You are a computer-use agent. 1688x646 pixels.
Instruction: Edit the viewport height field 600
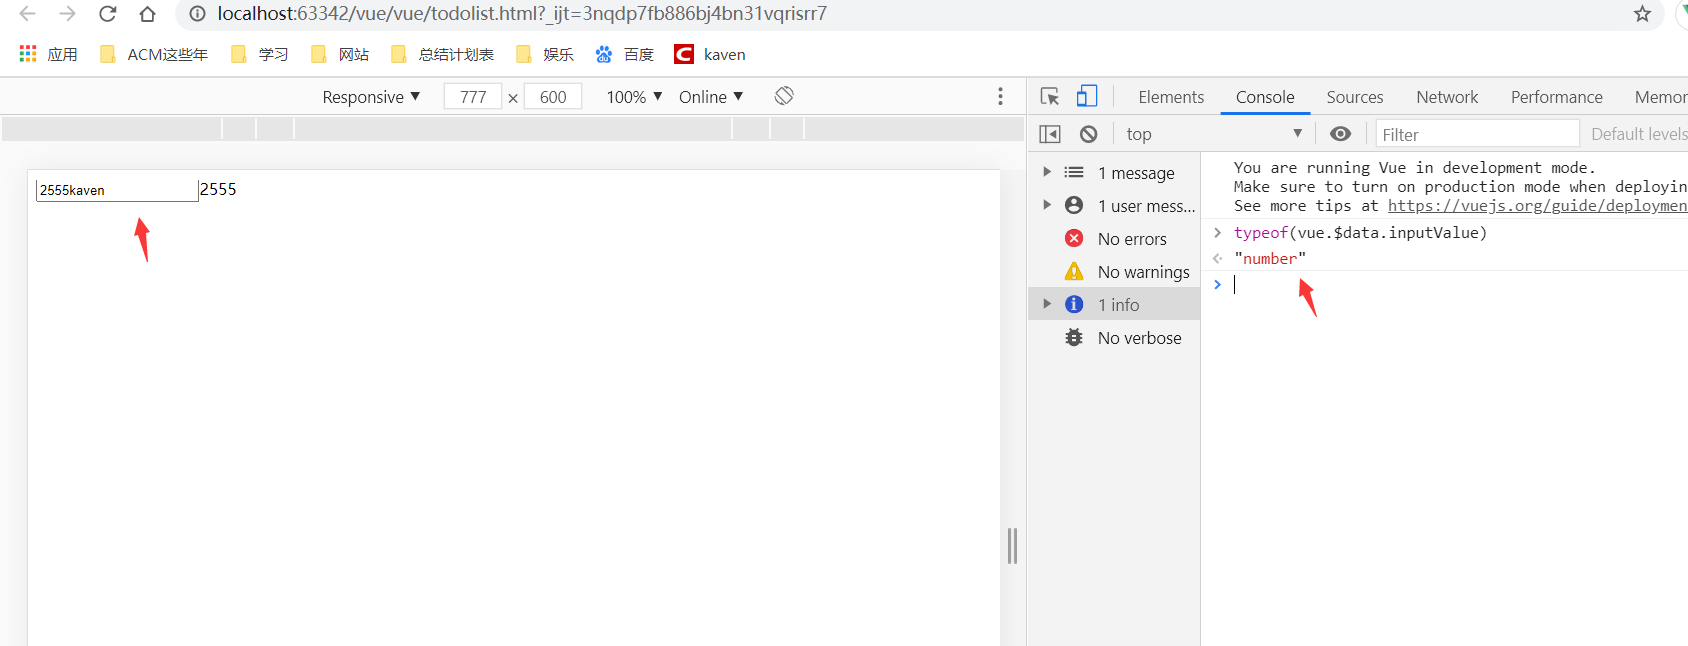(553, 97)
